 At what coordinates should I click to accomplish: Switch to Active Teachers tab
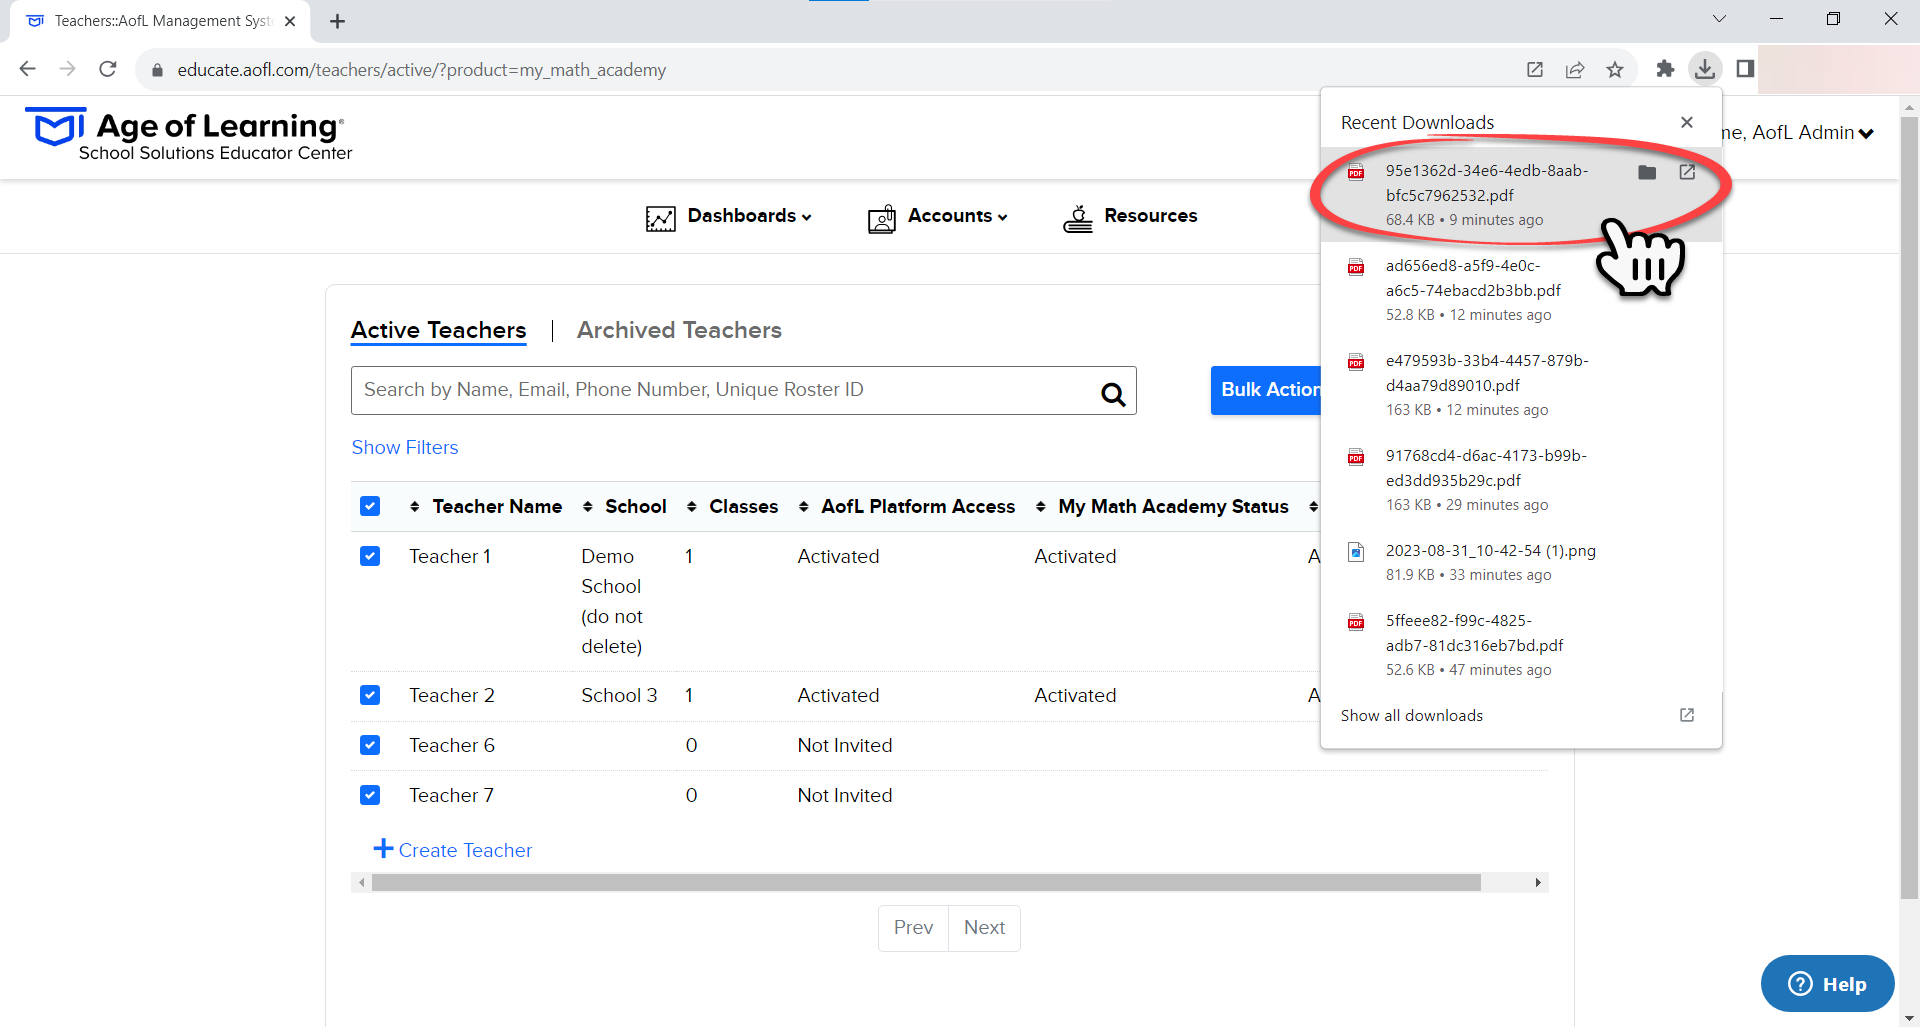click(438, 330)
